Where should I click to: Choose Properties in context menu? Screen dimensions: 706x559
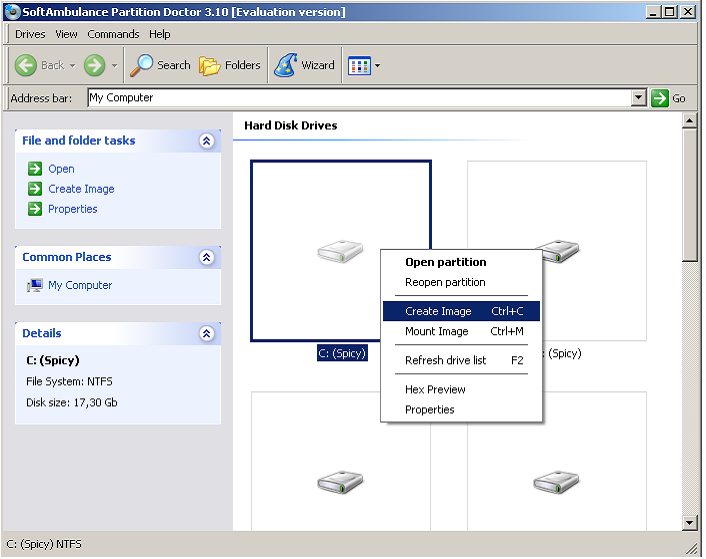click(461, 410)
